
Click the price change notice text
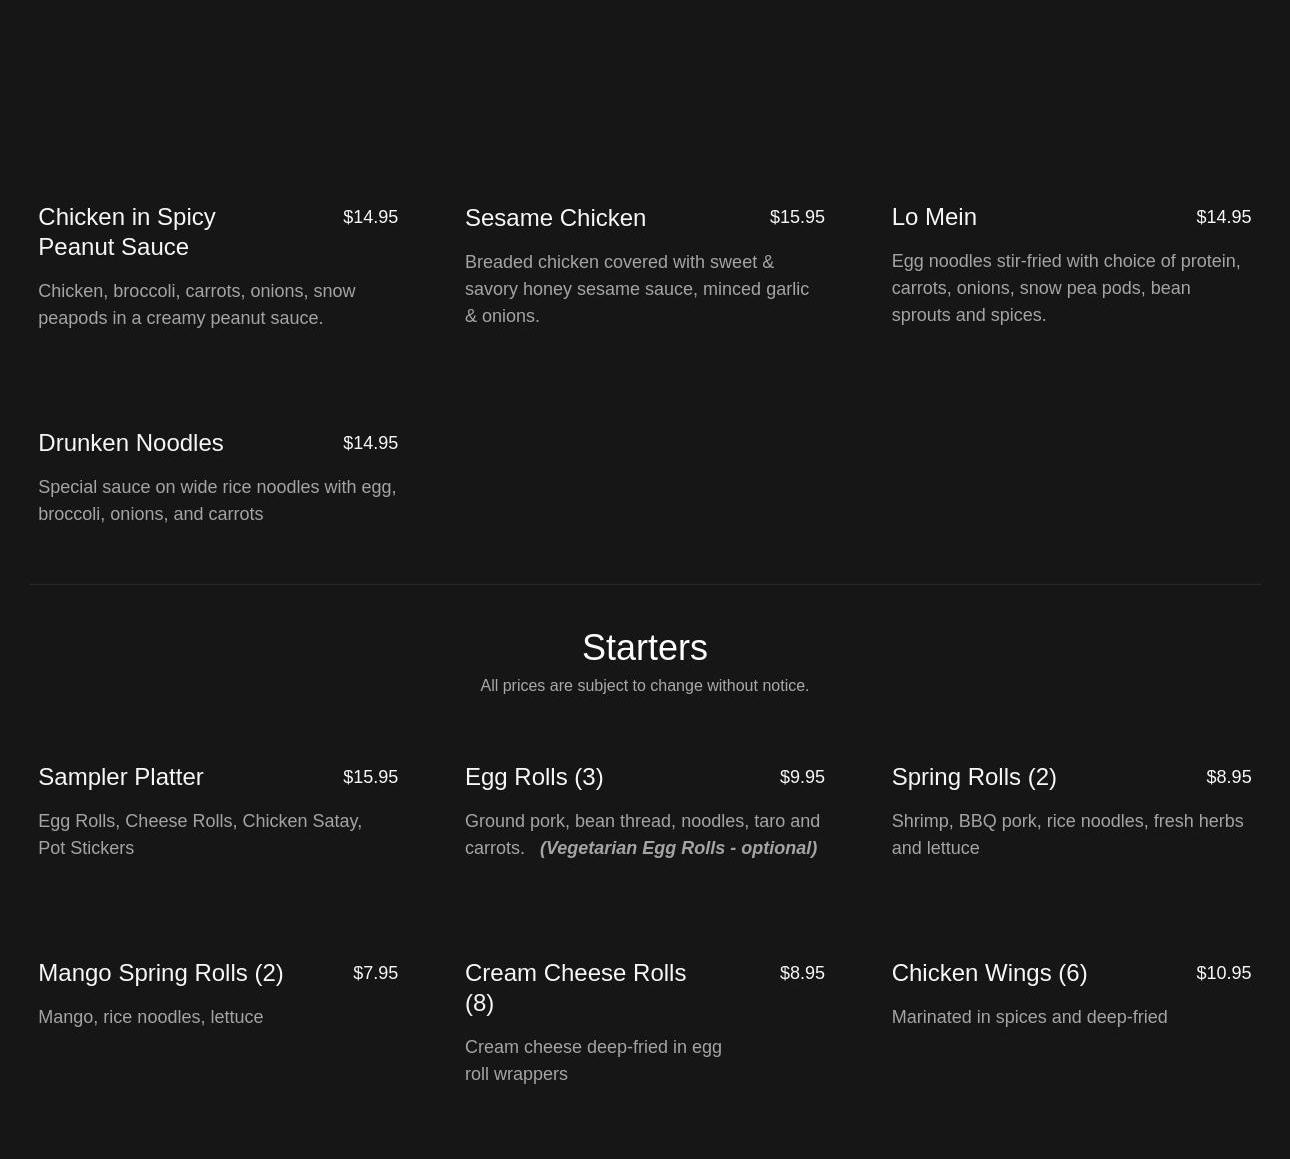coord(644,686)
